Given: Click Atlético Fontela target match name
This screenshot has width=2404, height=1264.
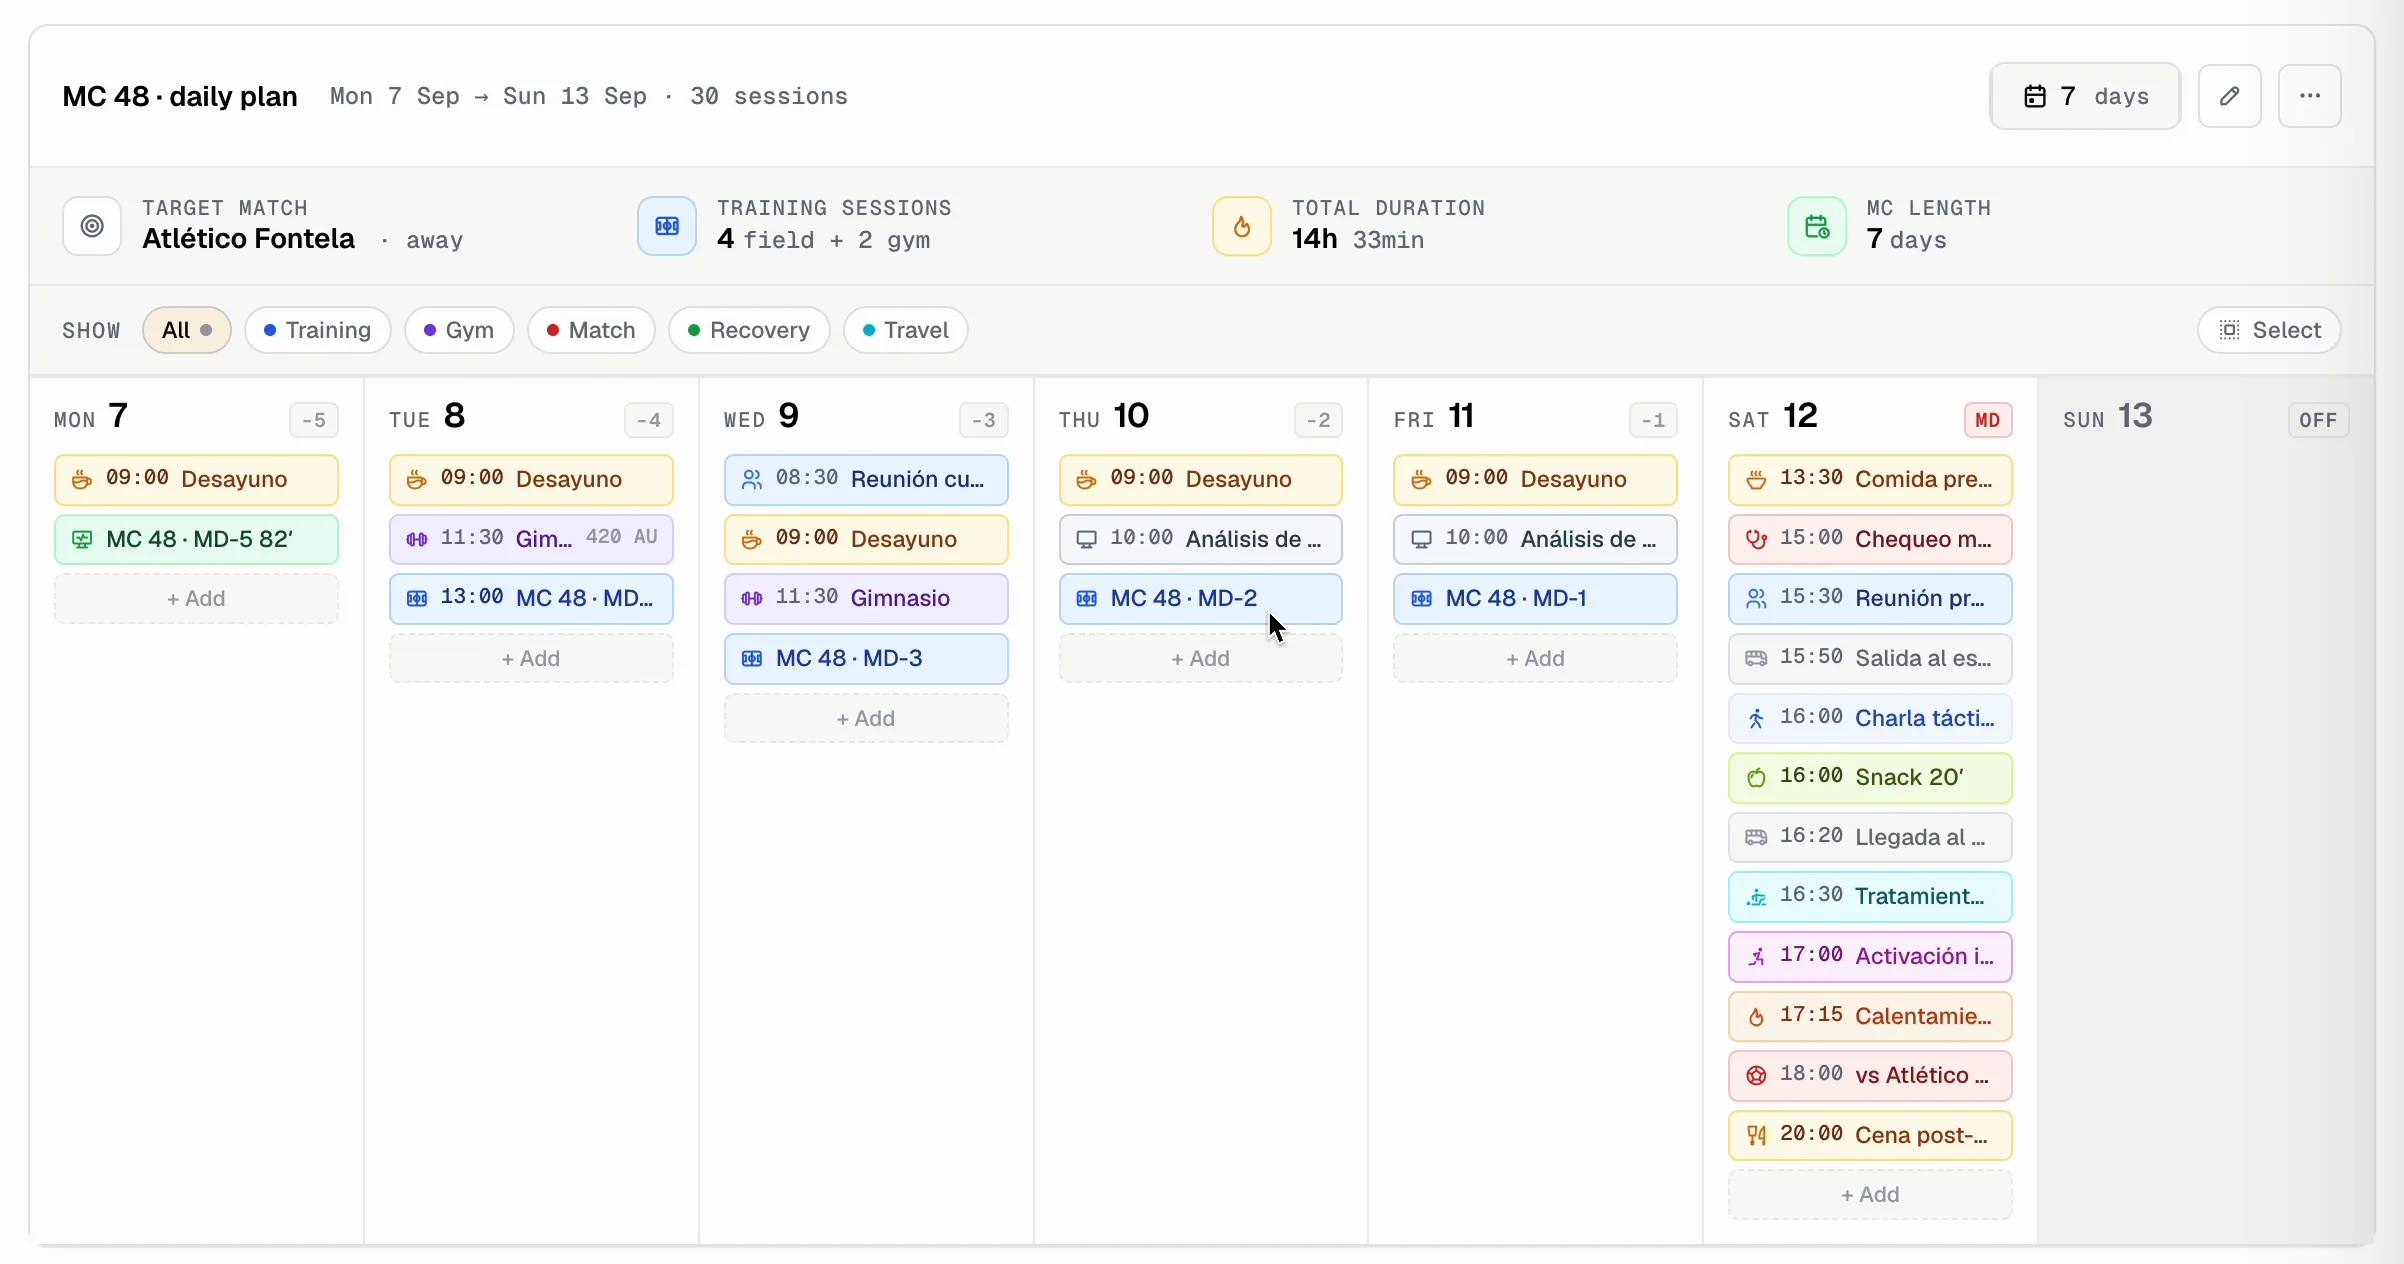Looking at the screenshot, I should [x=248, y=239].
